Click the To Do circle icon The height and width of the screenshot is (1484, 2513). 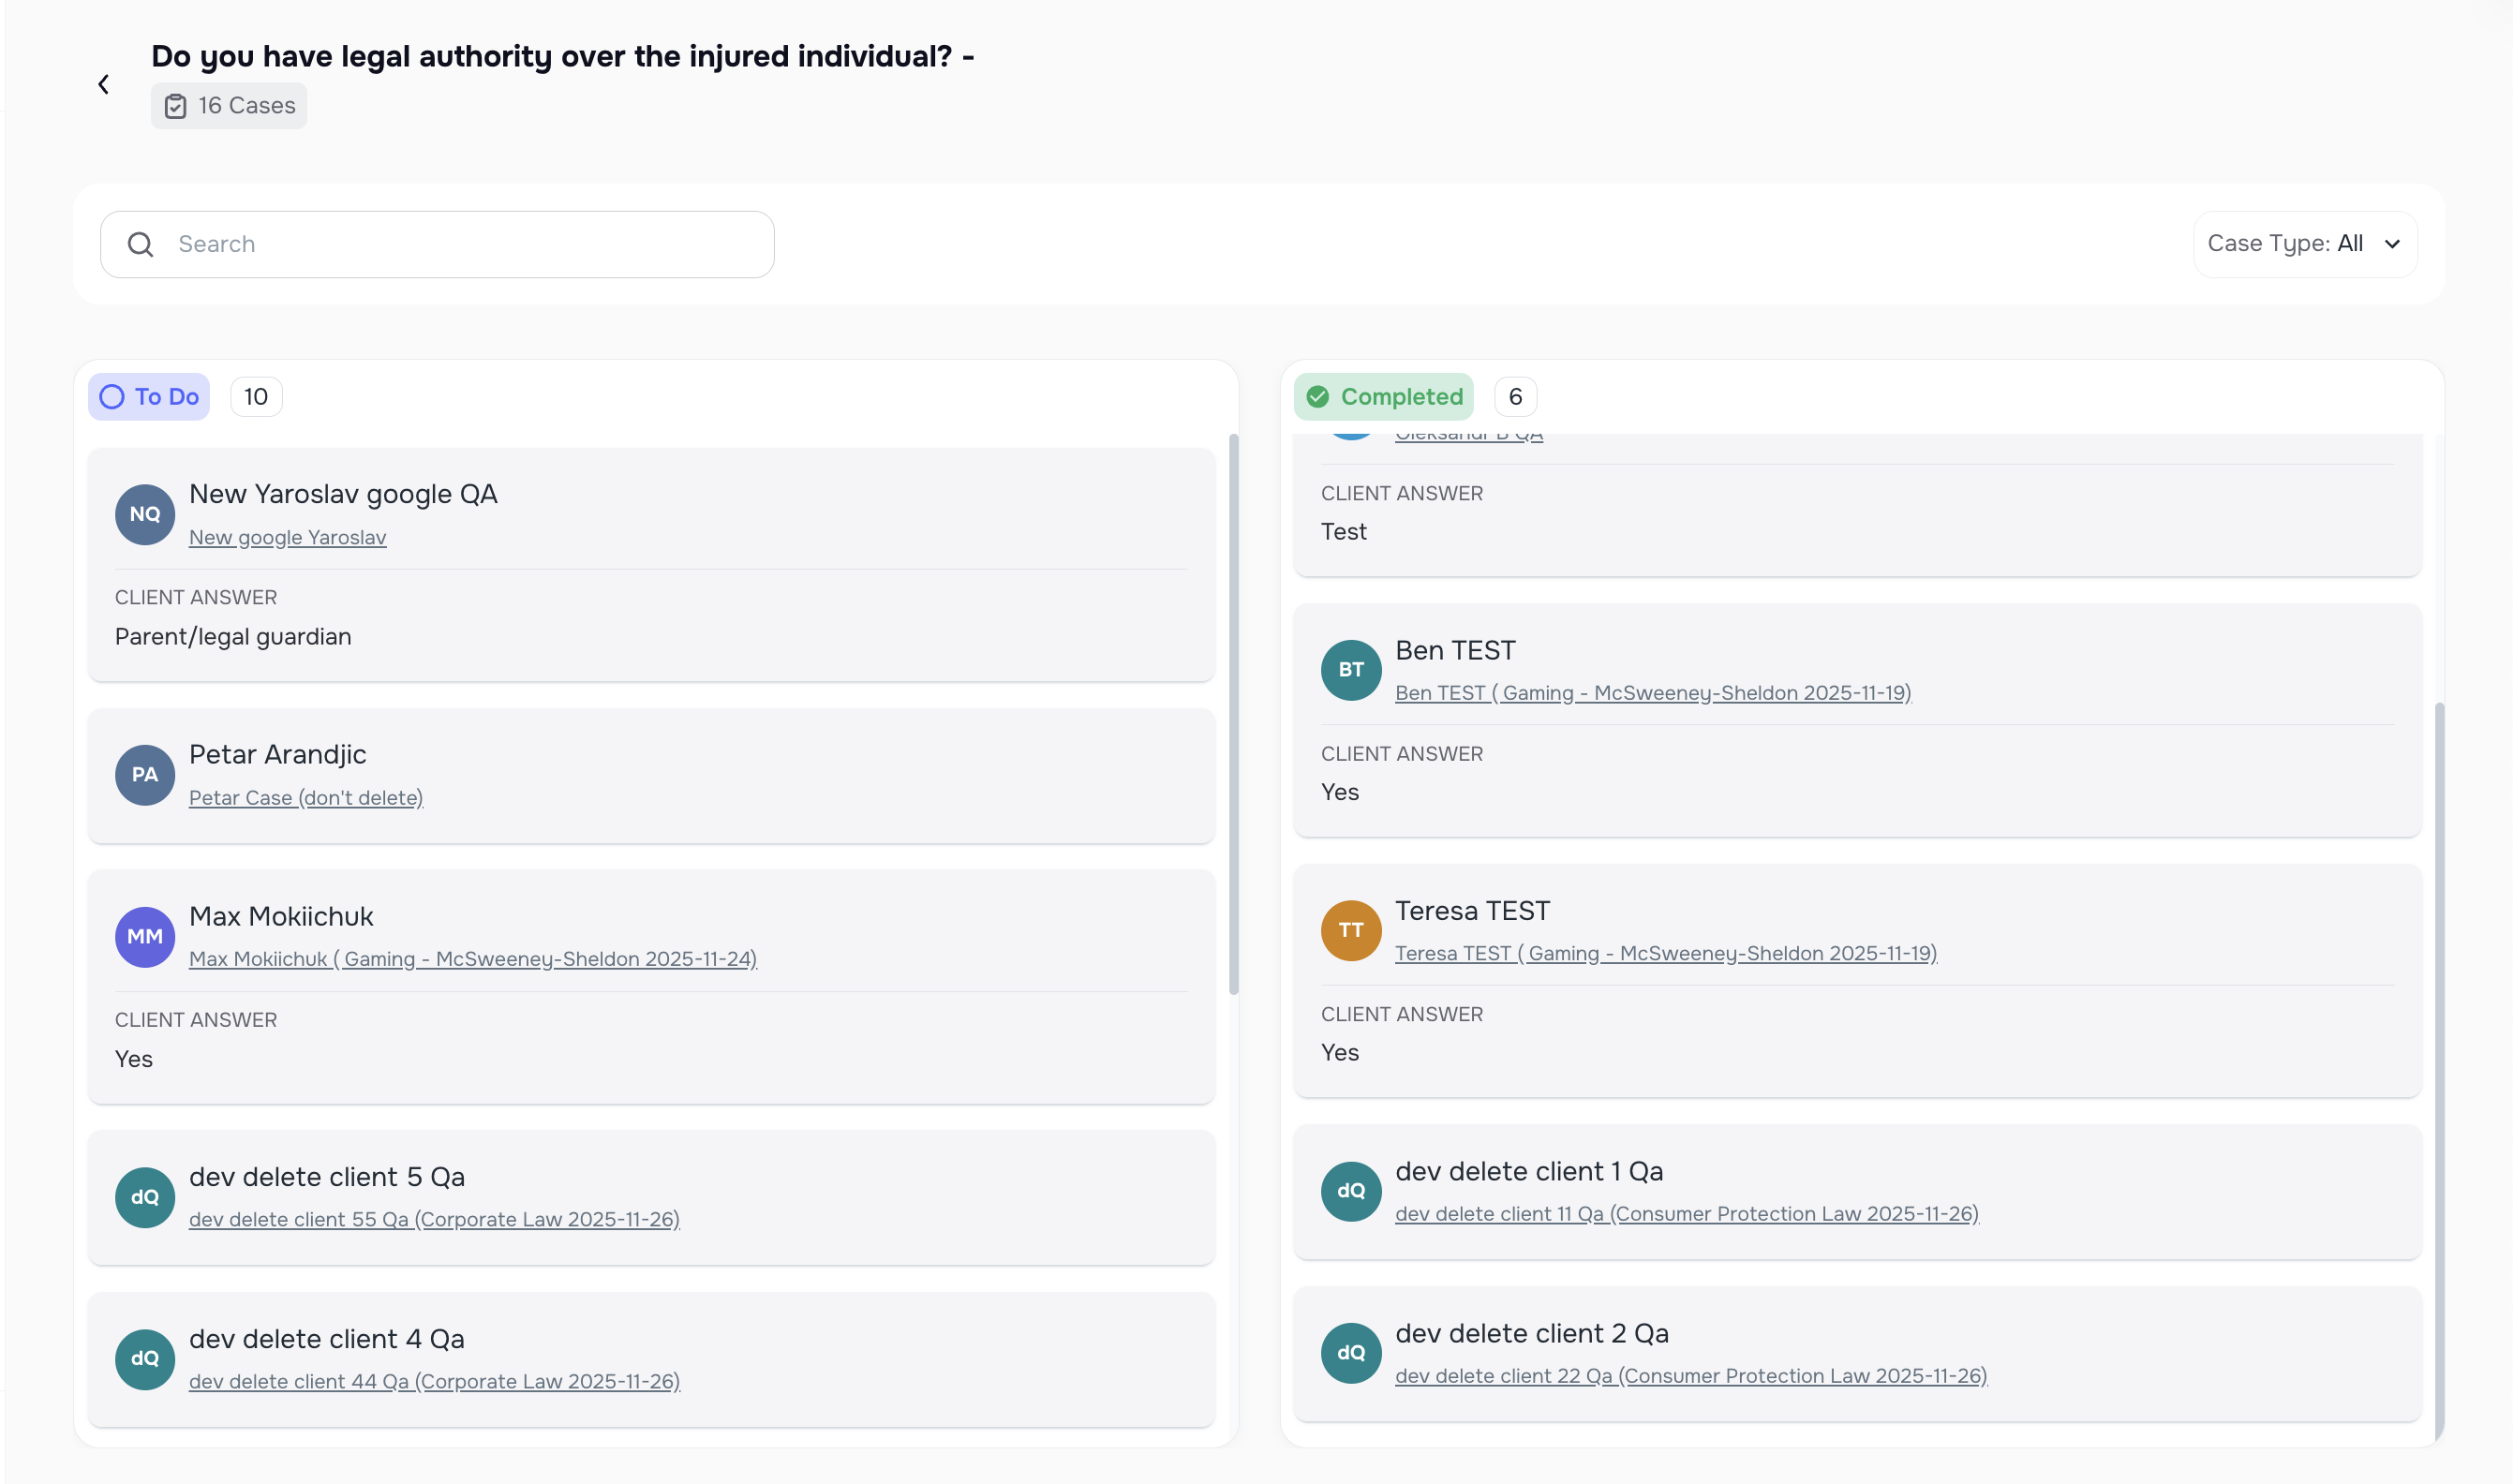coord(112,397)
